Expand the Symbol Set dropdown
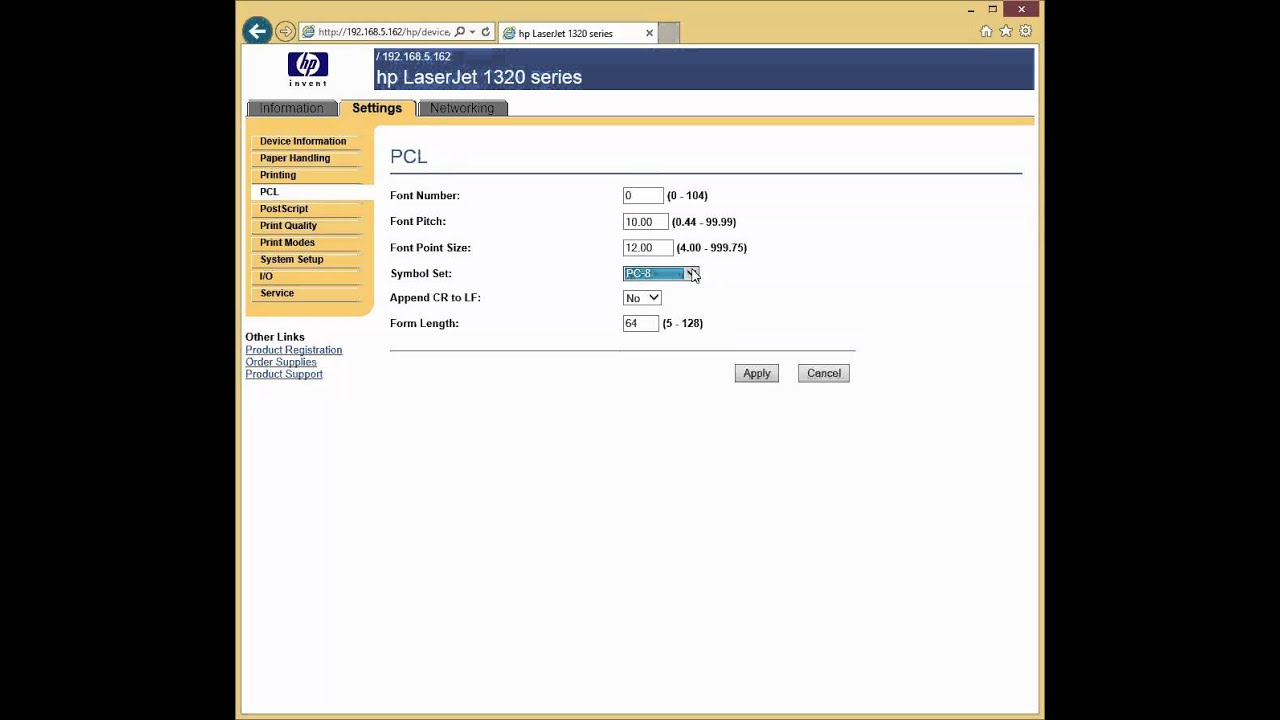 point(661,274)
